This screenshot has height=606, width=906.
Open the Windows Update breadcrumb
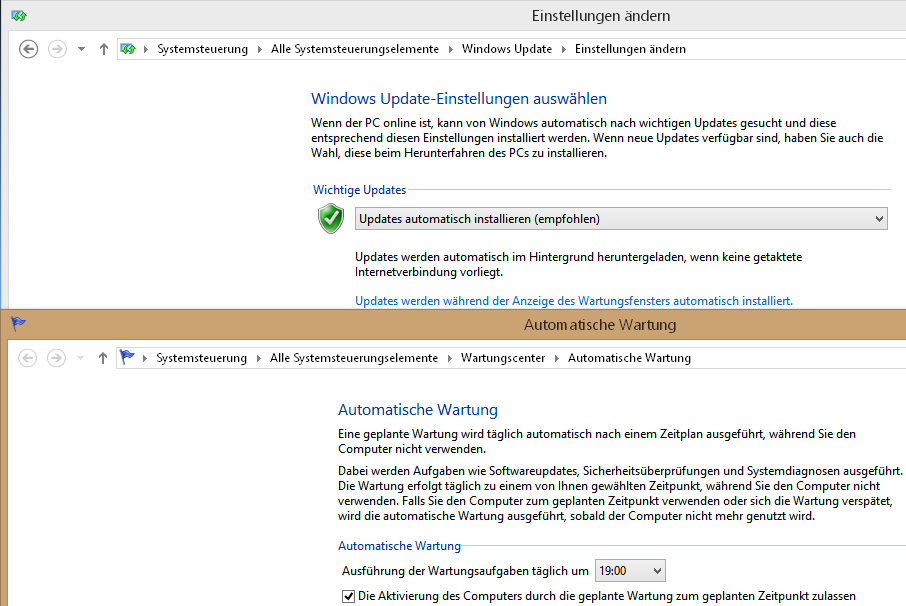click(x=507, y=49)
